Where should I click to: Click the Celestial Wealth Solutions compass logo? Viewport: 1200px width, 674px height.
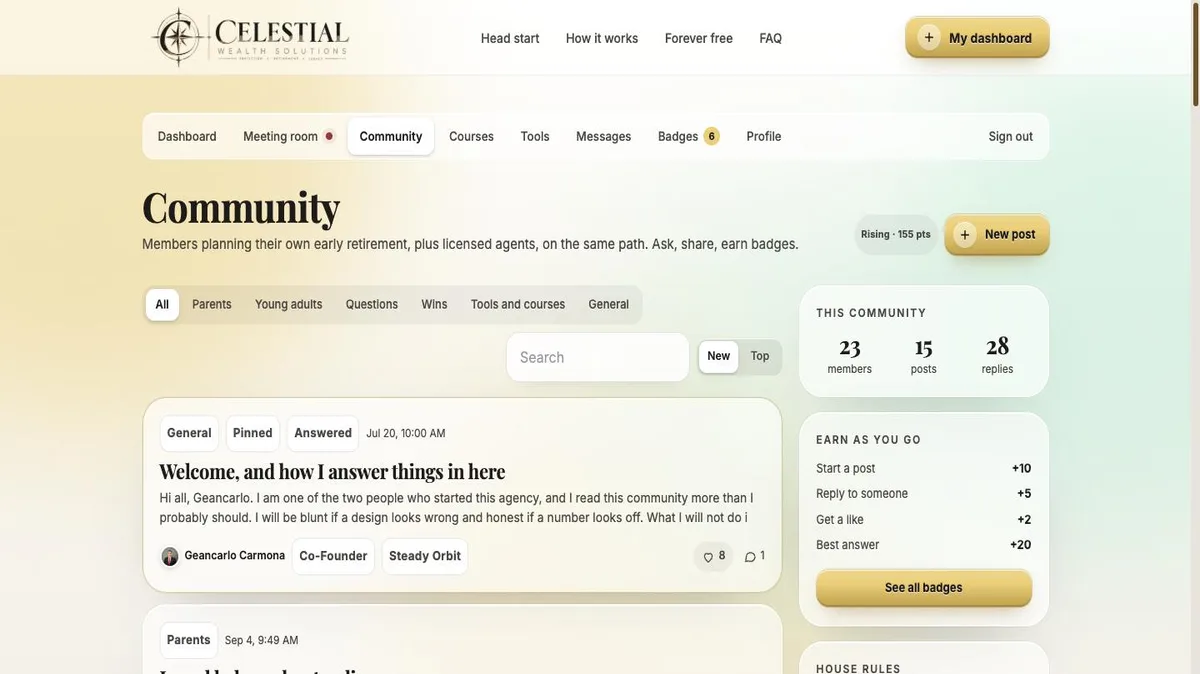pyautogui.click(x=251, y=37)
